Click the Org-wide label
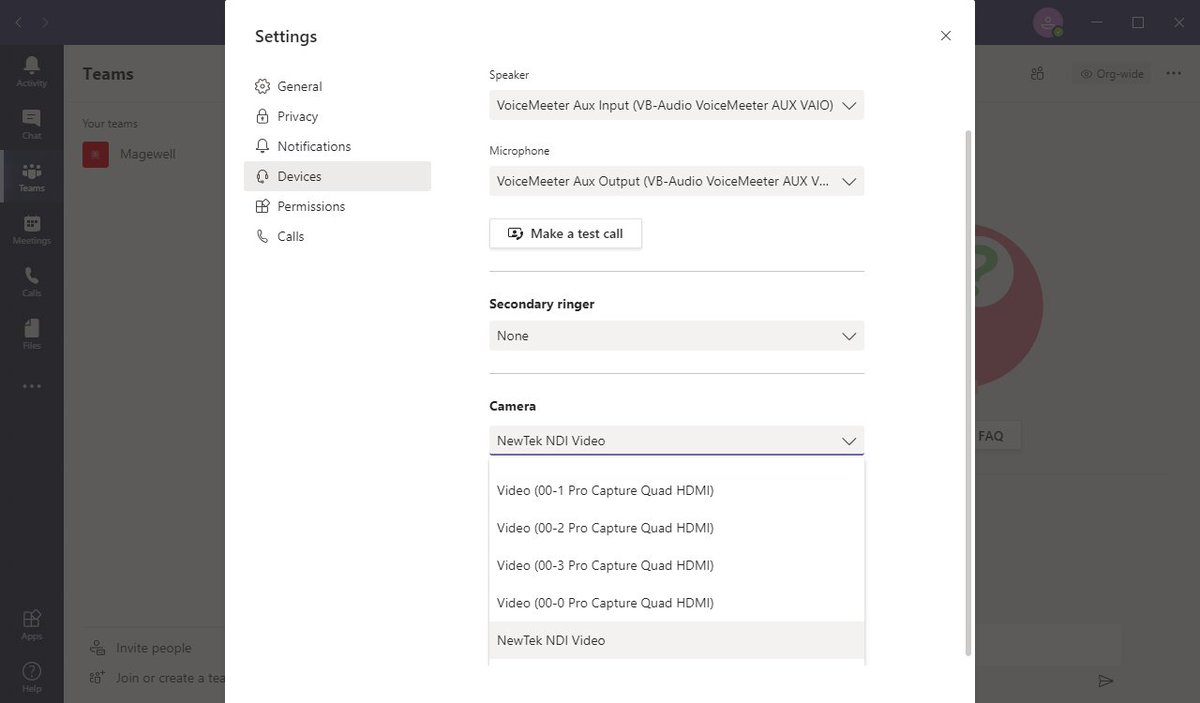 [x=1111, y=74]
